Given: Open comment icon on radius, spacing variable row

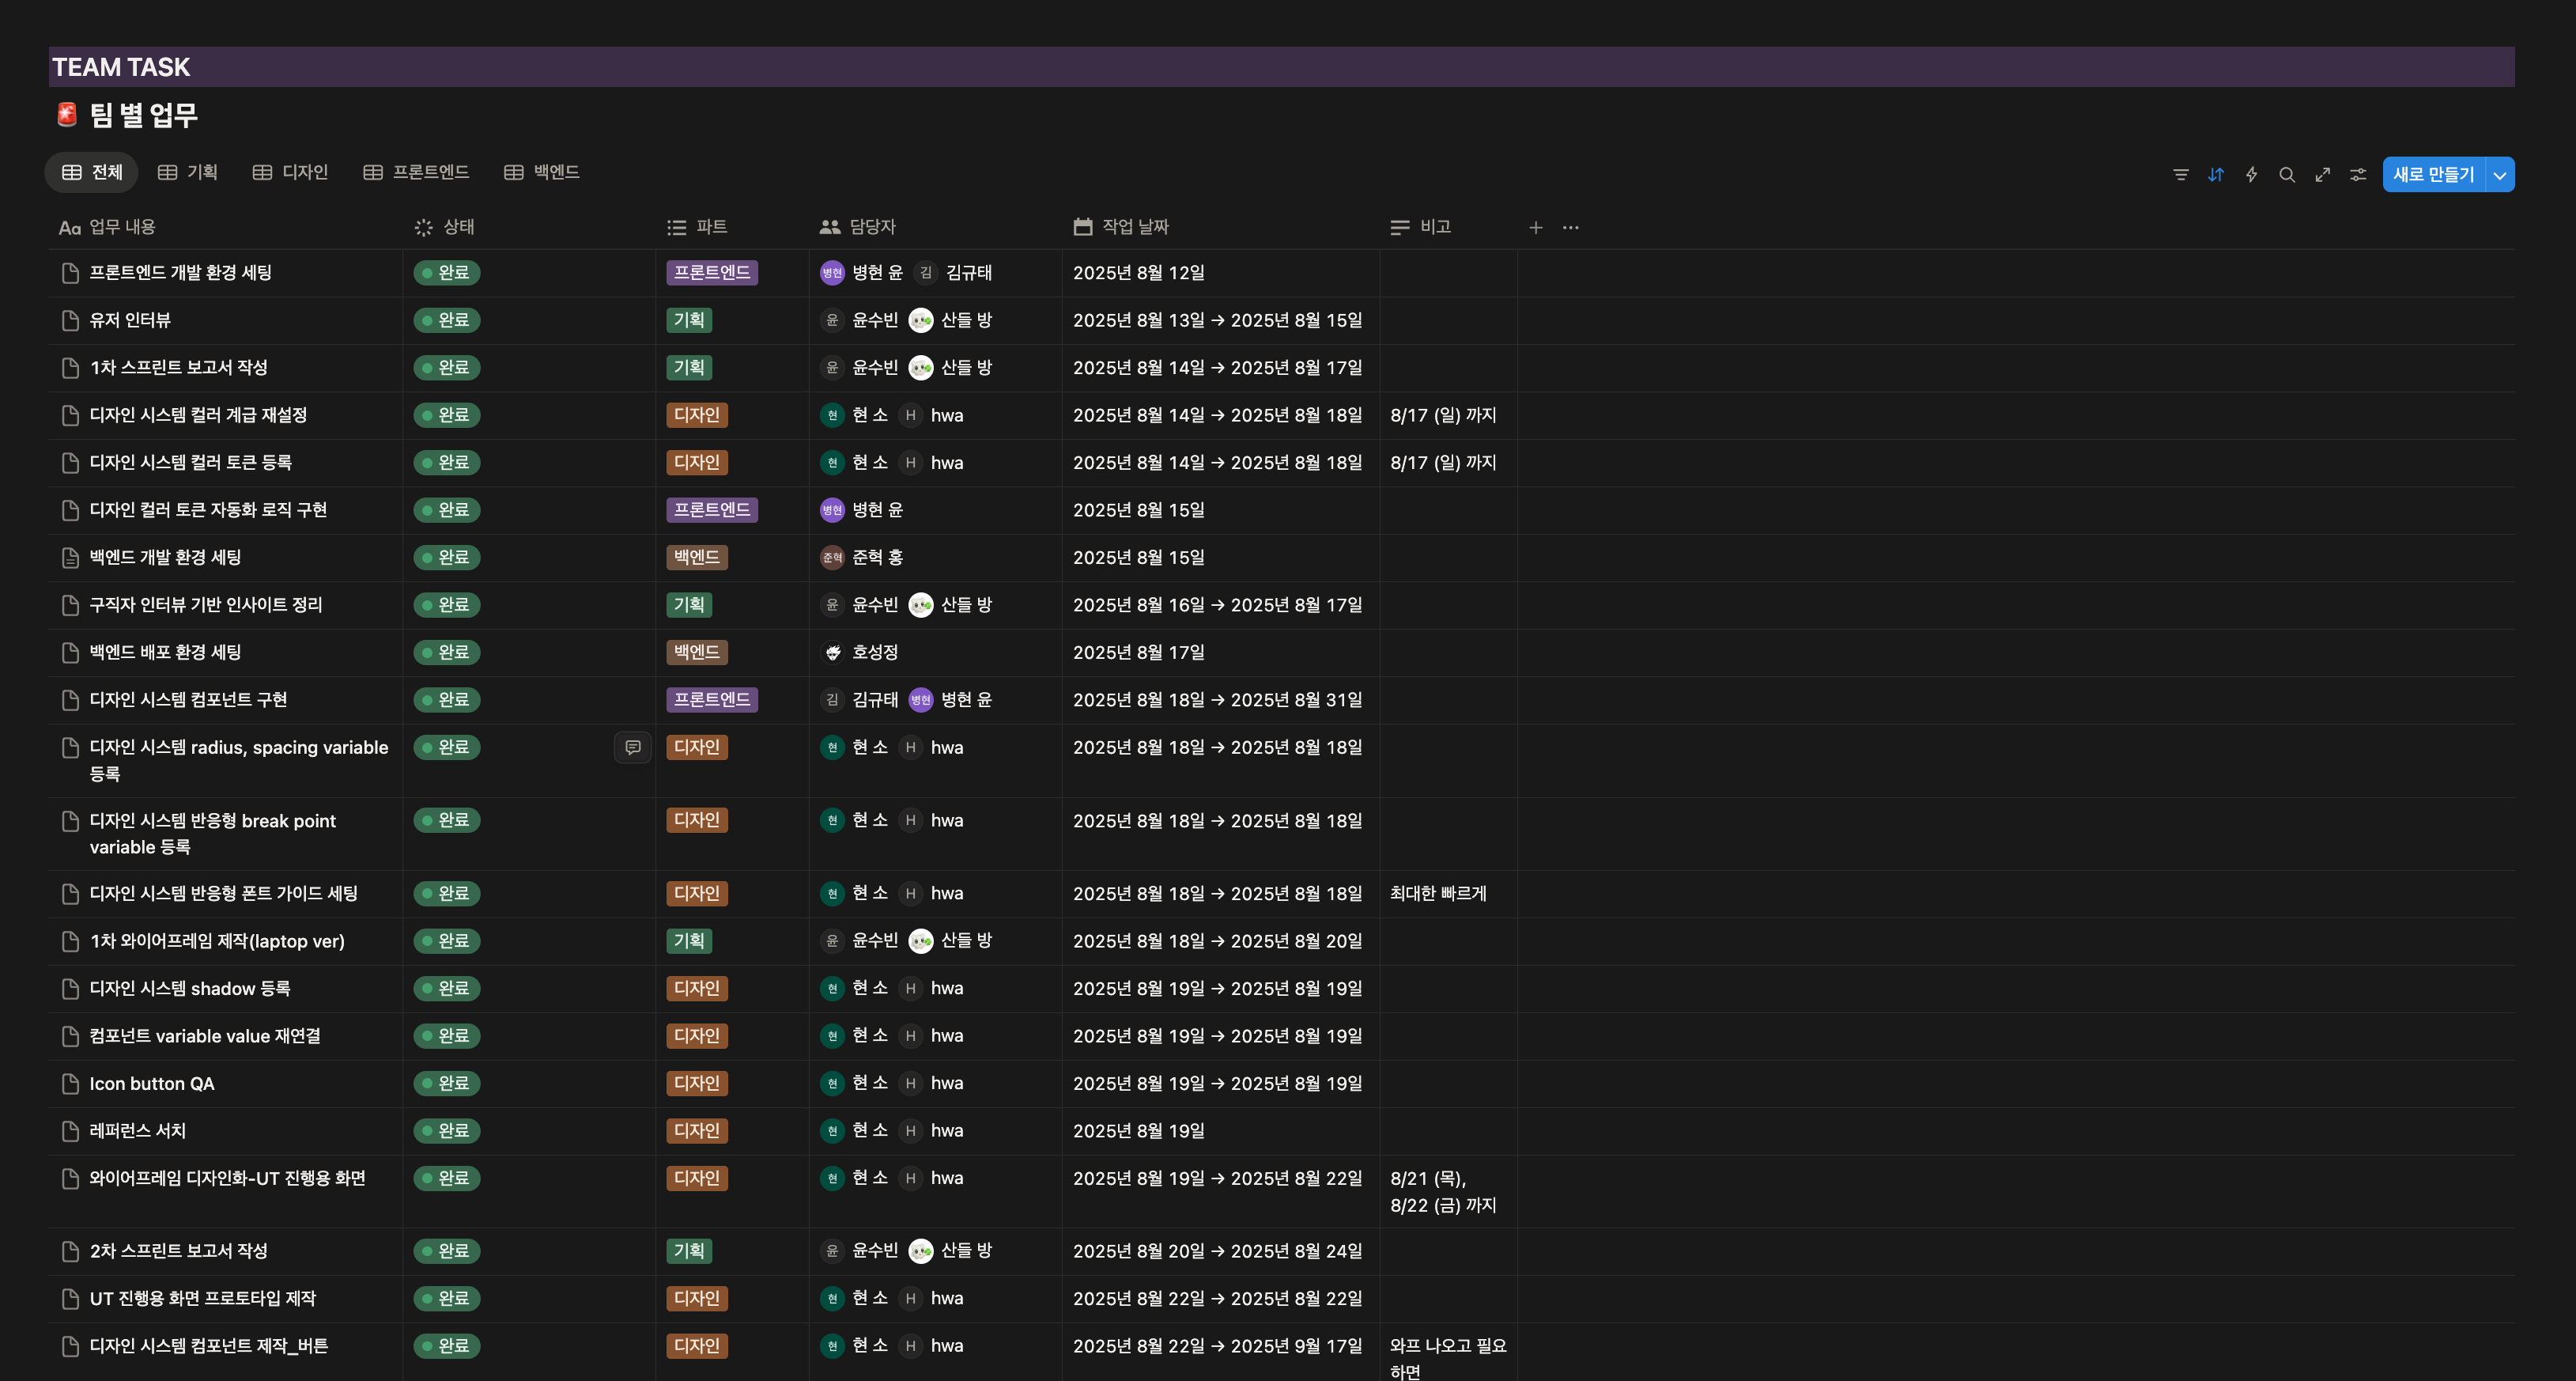Looking at the screenshot, I should (x=632, y=747).
